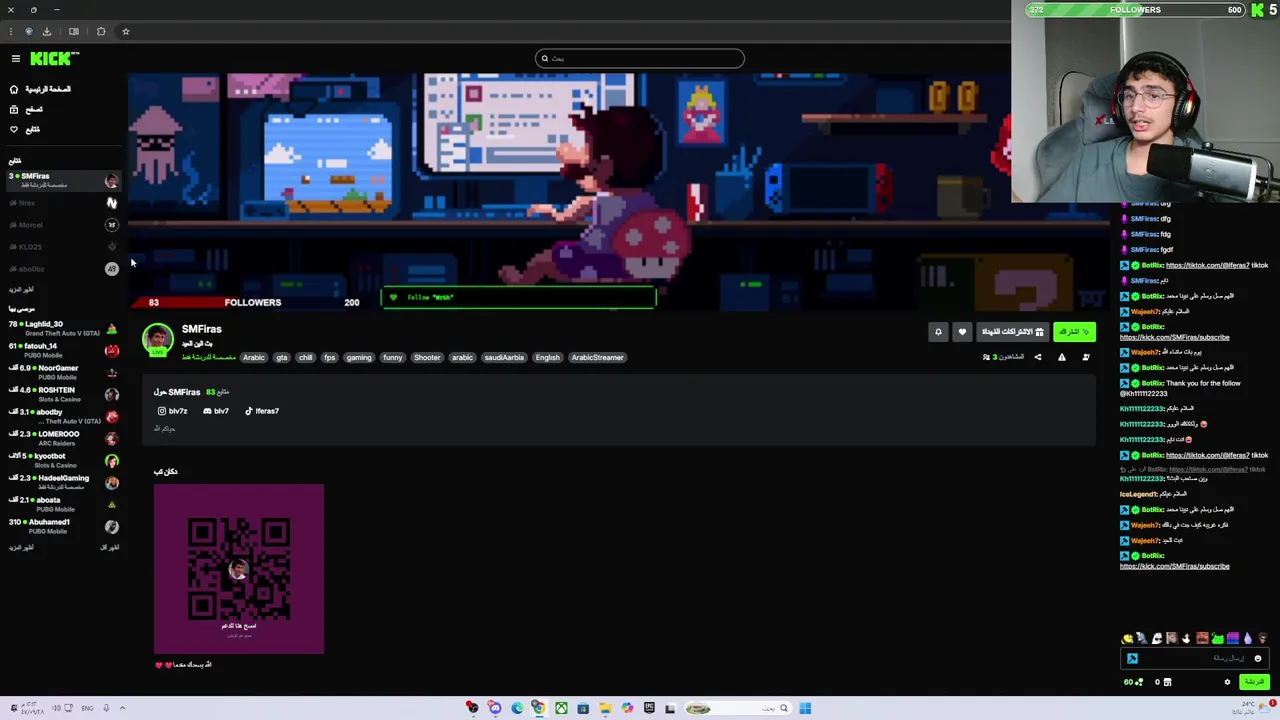Select the English tag
1280x720 pixels.
point(547,357)
